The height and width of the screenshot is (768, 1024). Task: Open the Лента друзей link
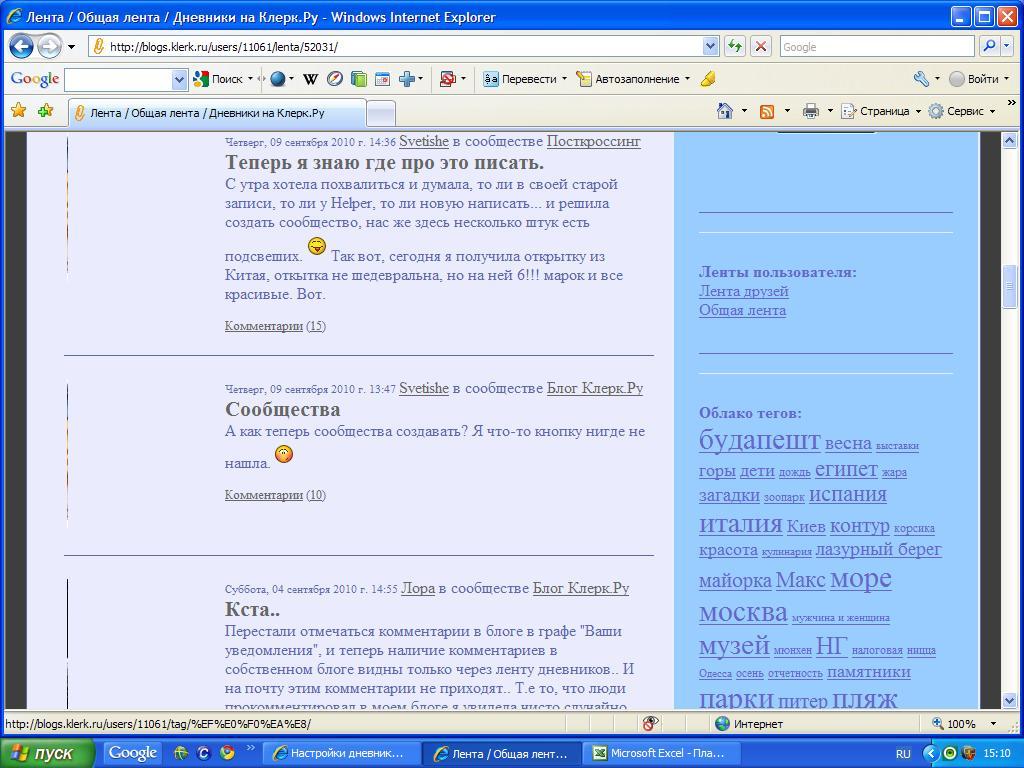[x=743, y=291]
